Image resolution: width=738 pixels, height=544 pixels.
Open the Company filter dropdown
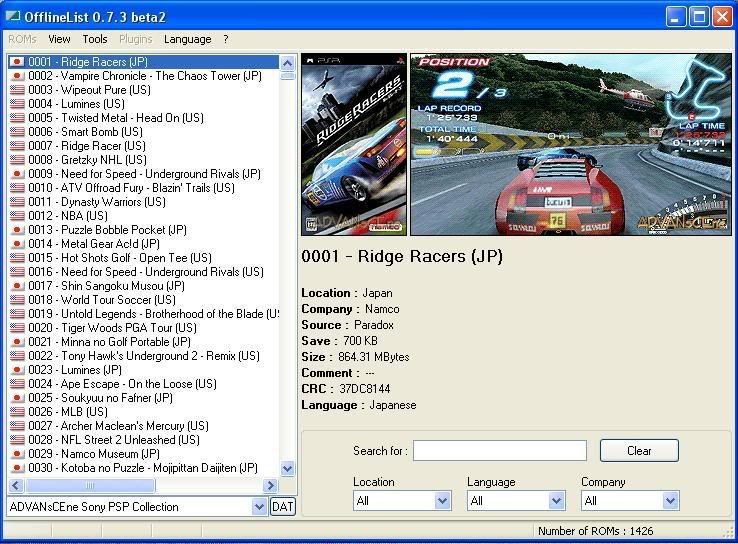[670, 501]
